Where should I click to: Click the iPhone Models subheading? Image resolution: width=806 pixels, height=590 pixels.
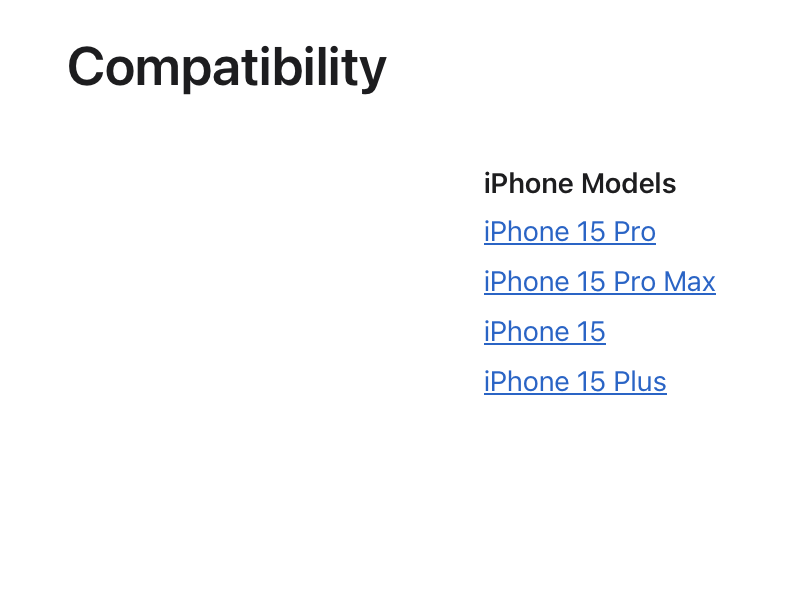[x=579, y=184]
